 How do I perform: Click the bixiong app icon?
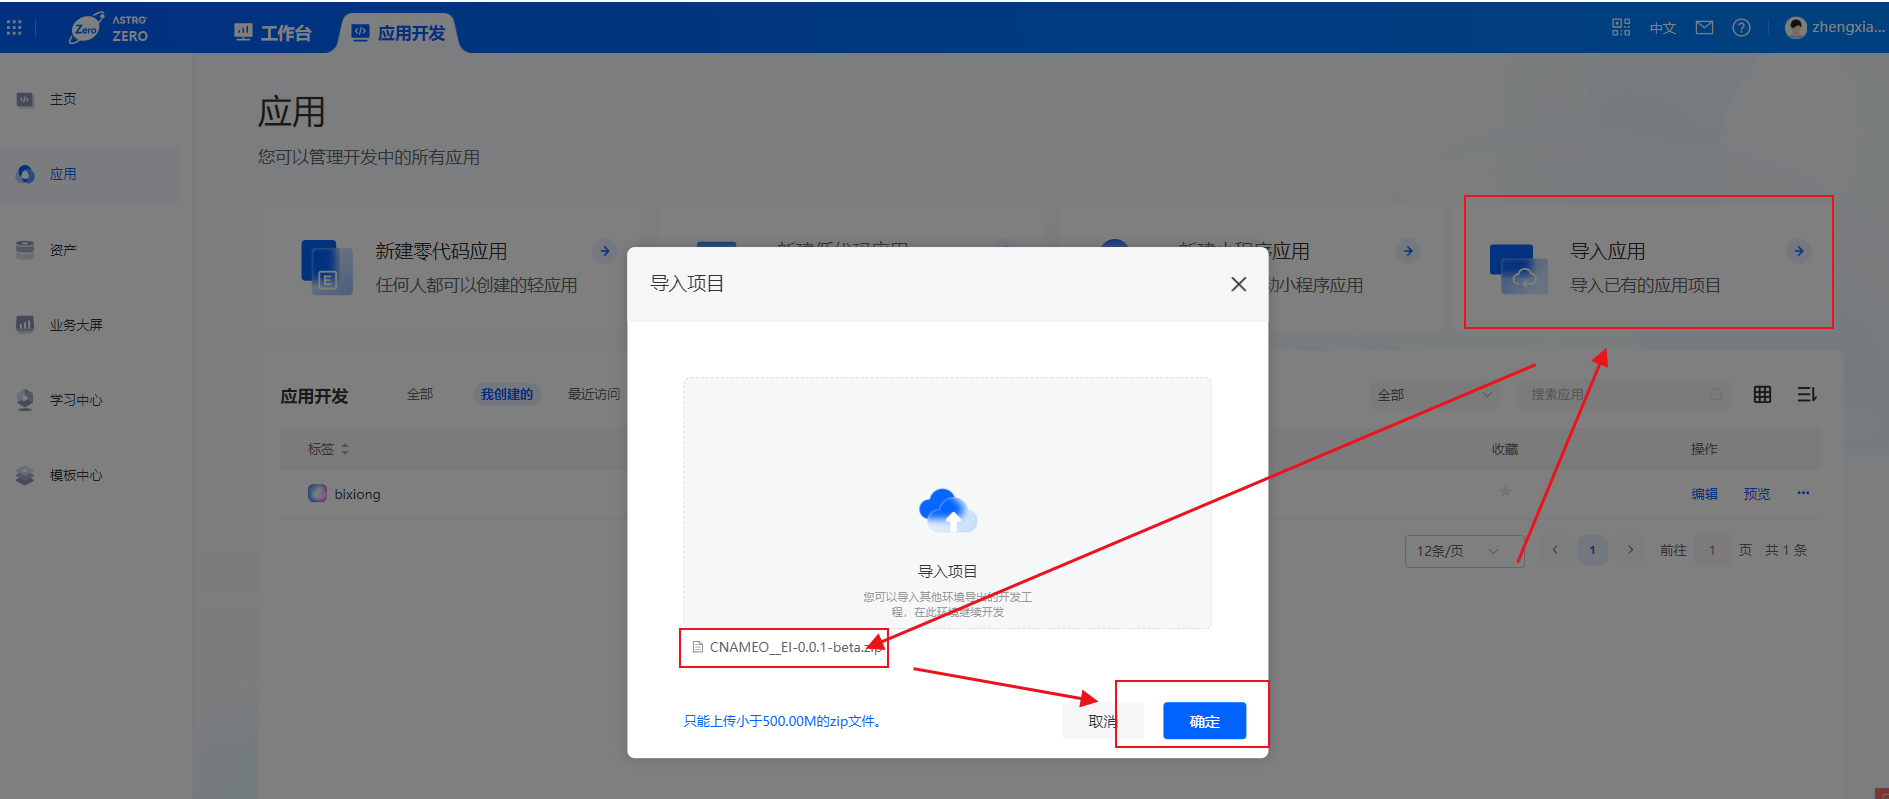pyautogui.click(x=318, y=493)
